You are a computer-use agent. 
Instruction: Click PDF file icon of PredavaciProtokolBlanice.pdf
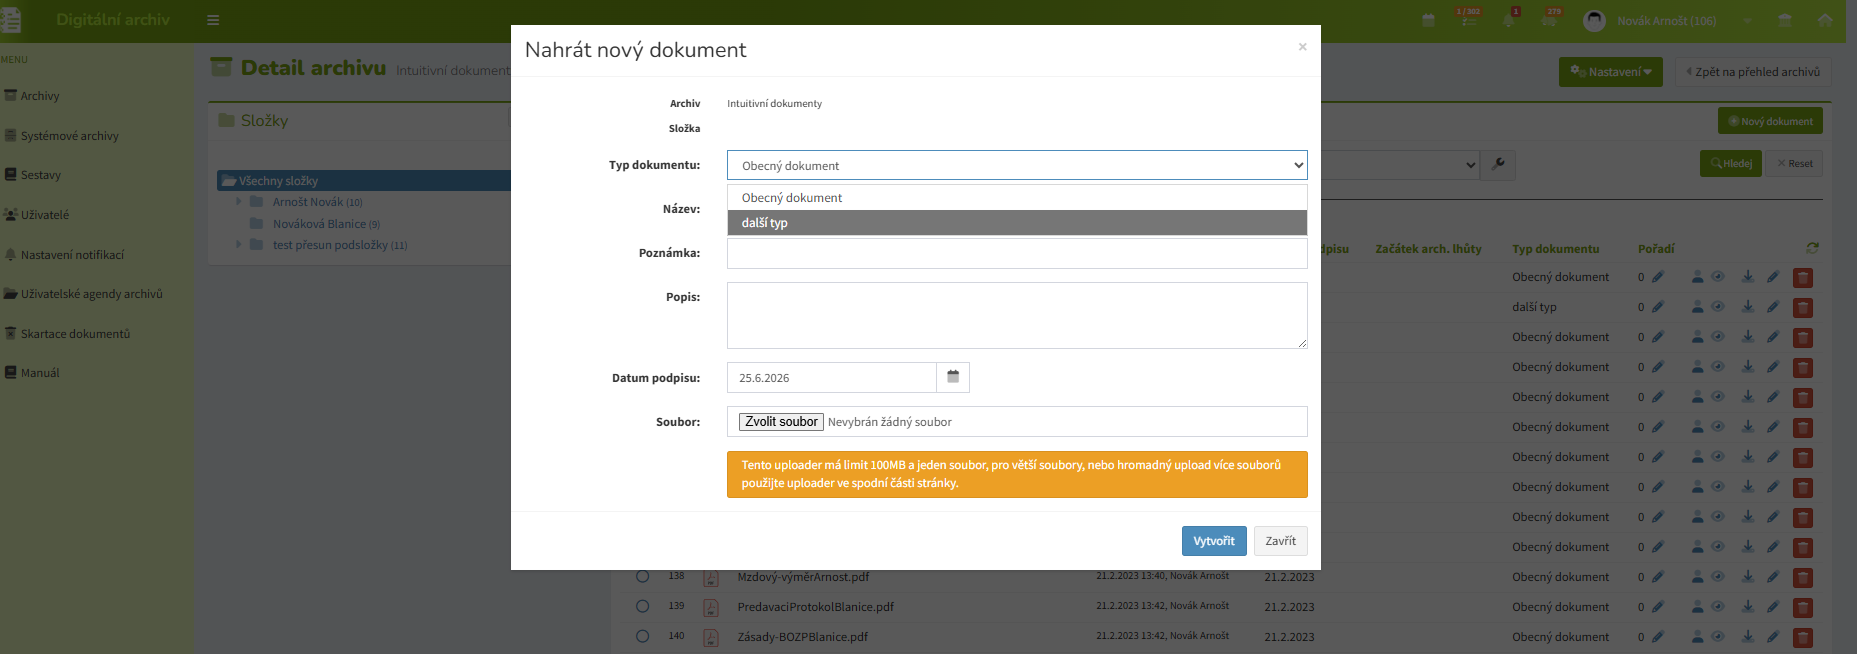coord(710,607)
